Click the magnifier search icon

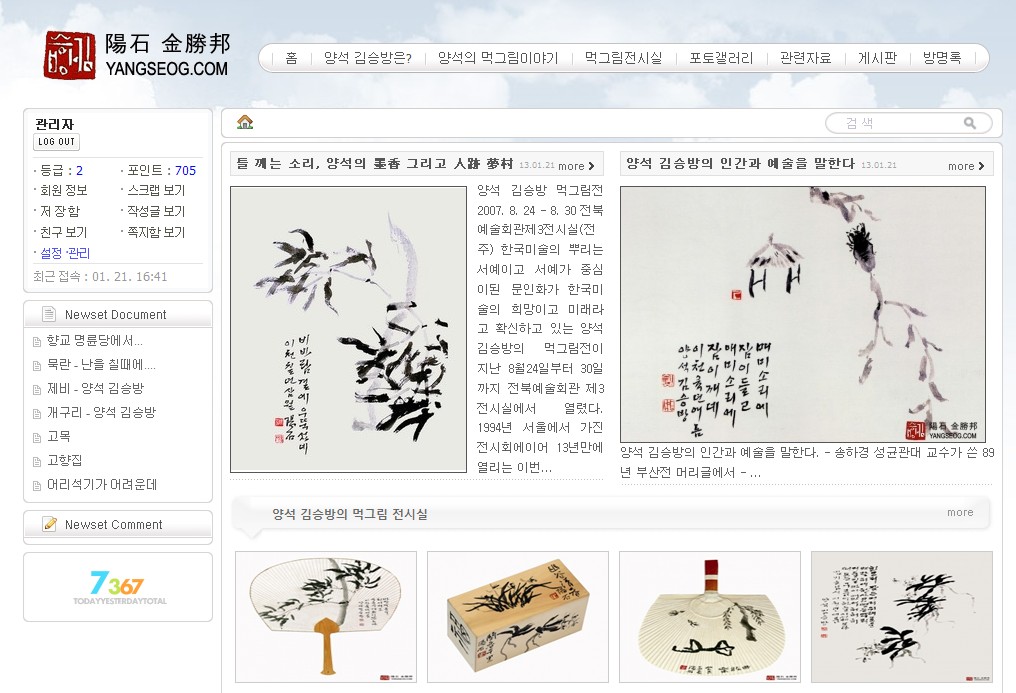pyautogui.click(x=970, y=123)
